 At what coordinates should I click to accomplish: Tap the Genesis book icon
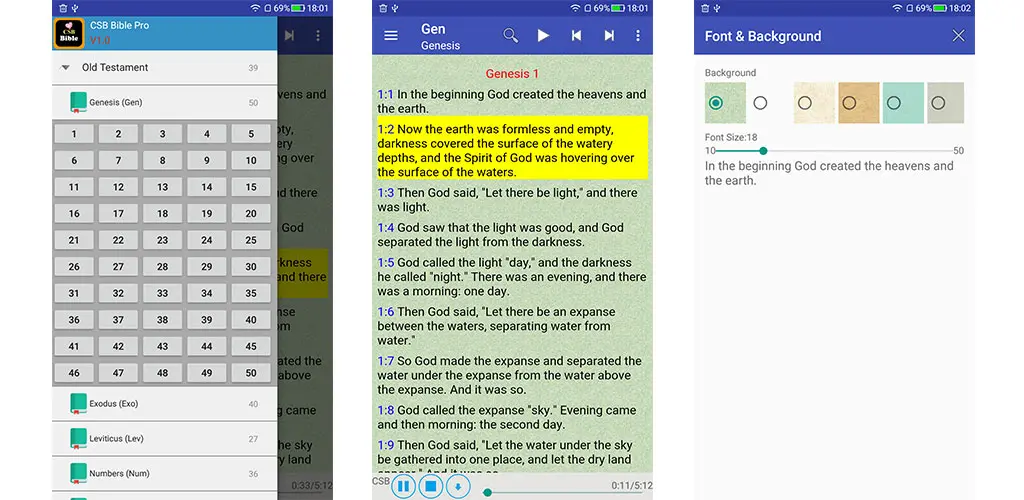coord(78,102)
